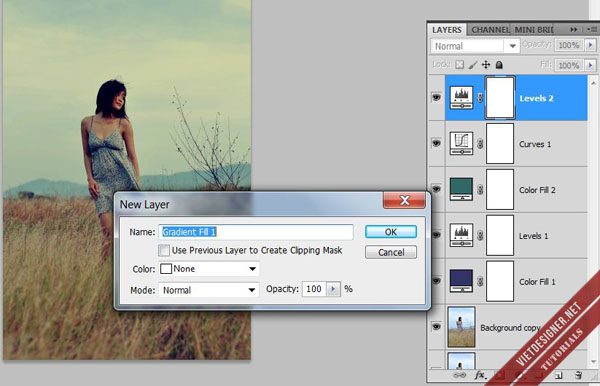Select the Curves 1 layer name
The image size is (600, 386).
tap(535, 144)
